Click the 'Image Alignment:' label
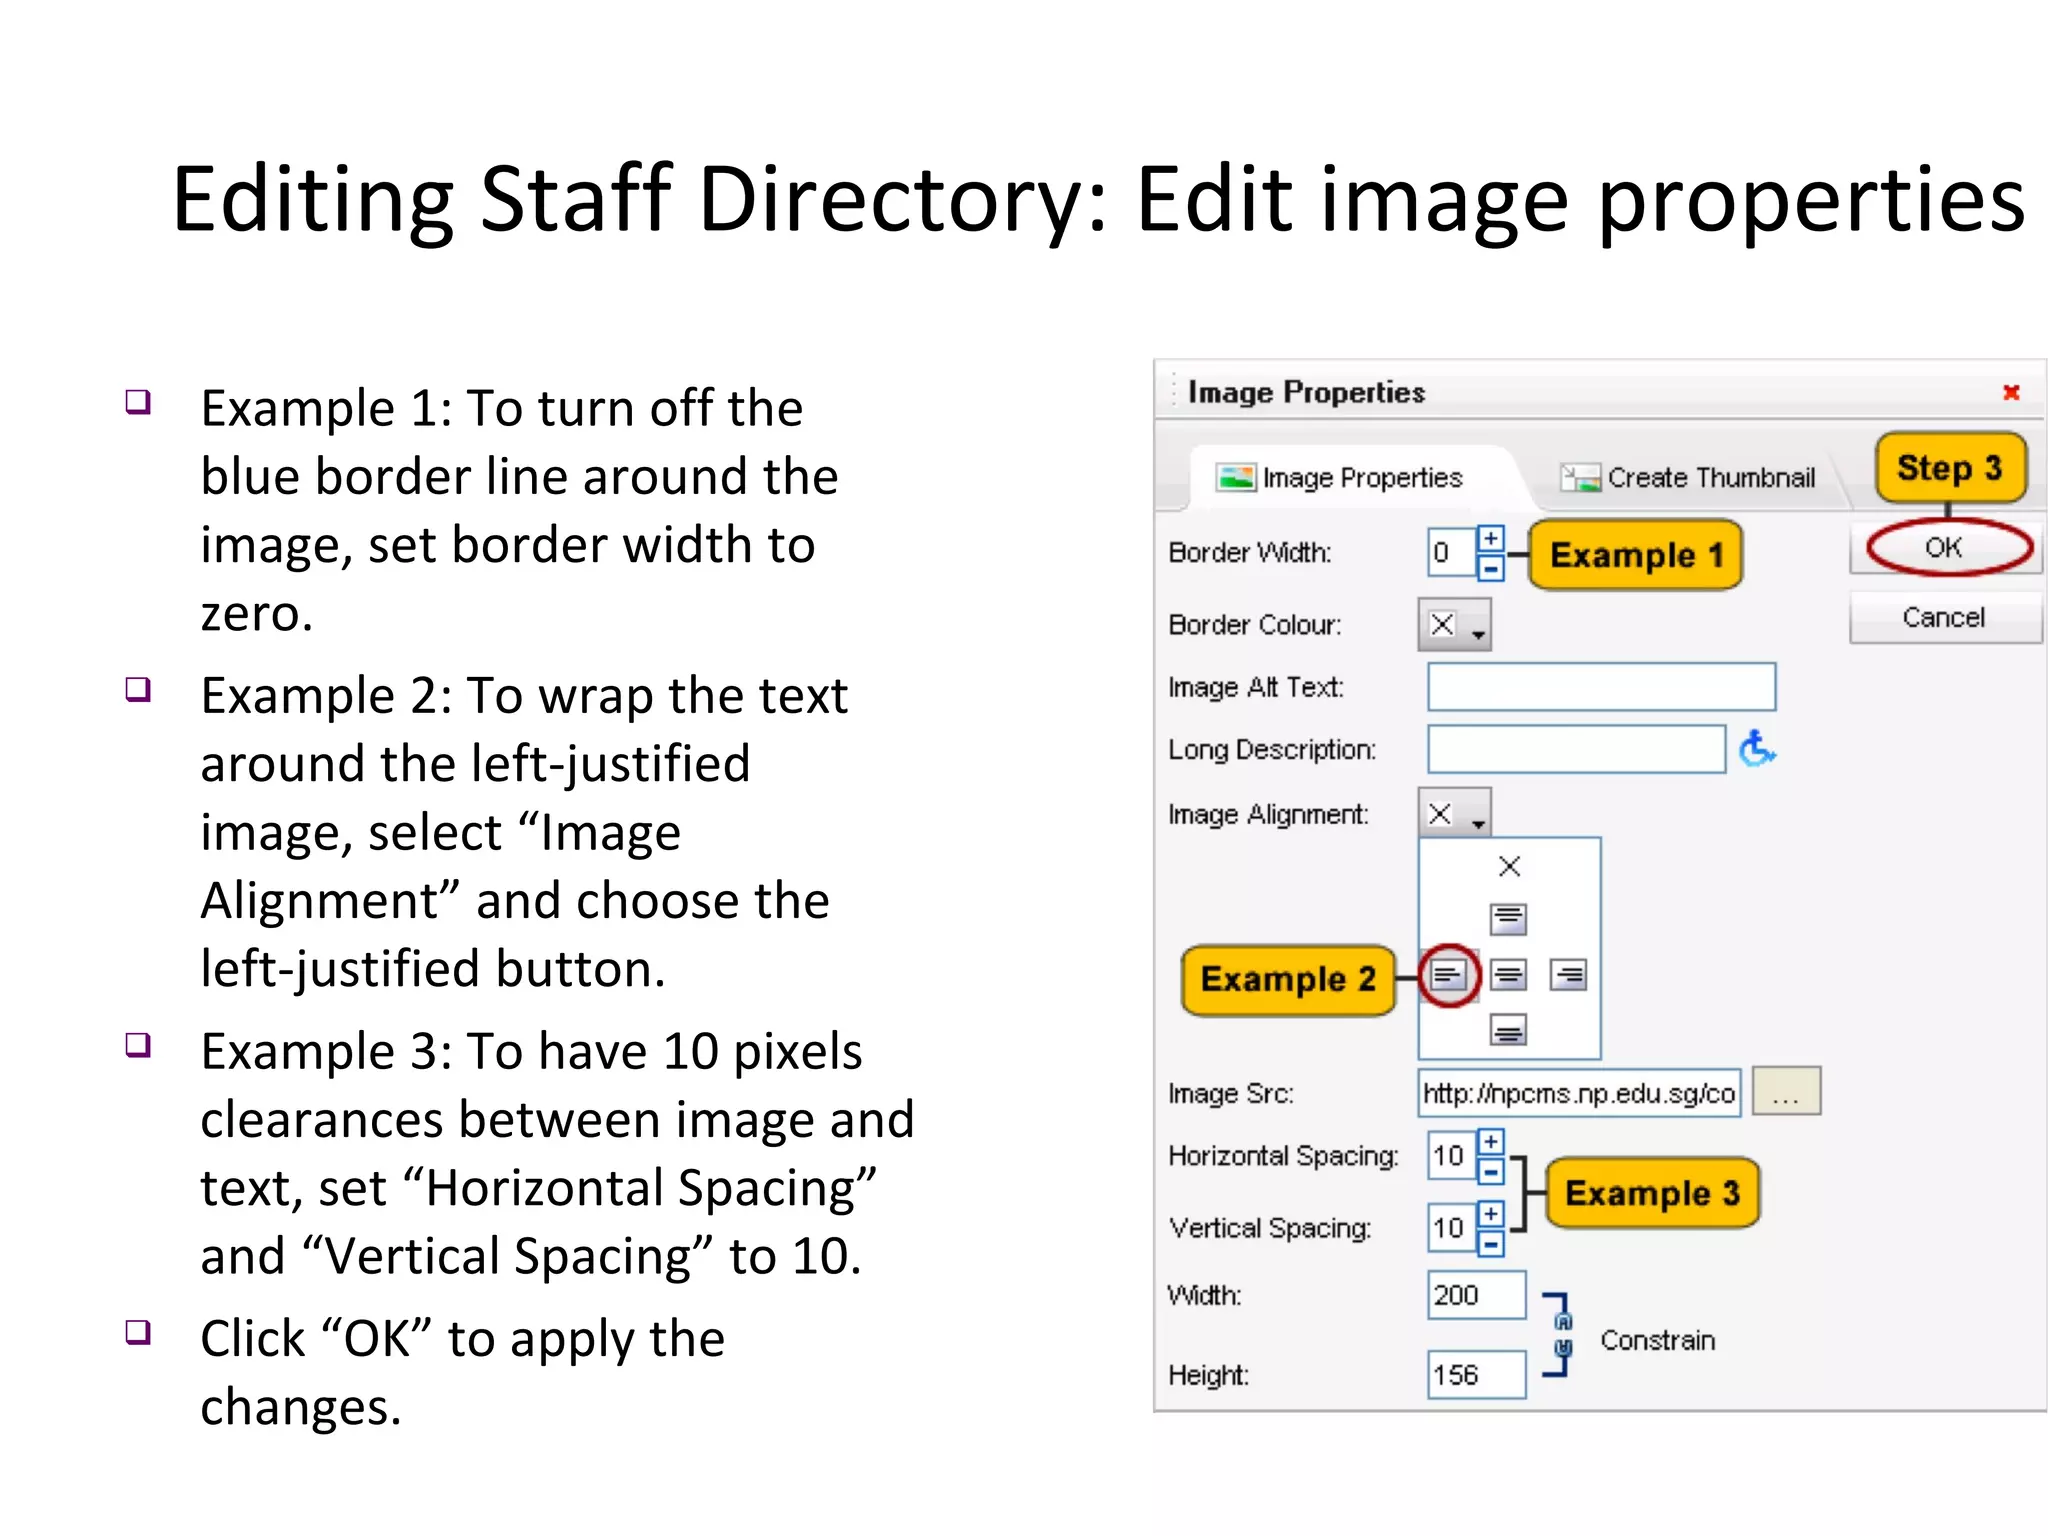The height and width of the screenshot is (1536, 2048). [1268, 815]
